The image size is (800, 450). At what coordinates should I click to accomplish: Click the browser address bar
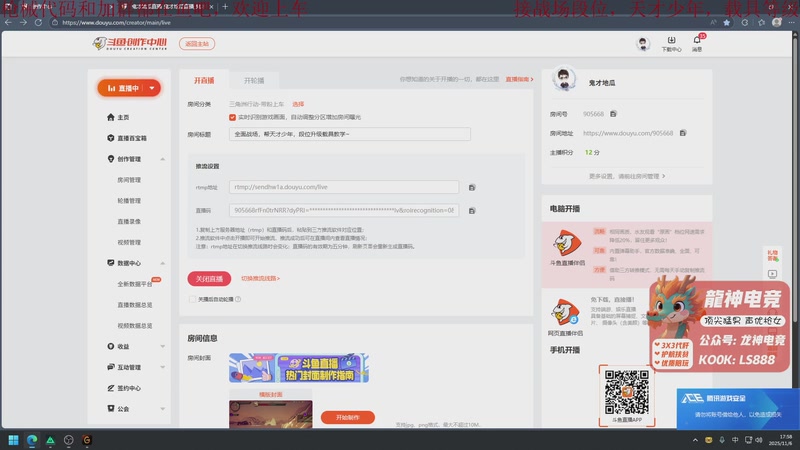click(378, 22)
